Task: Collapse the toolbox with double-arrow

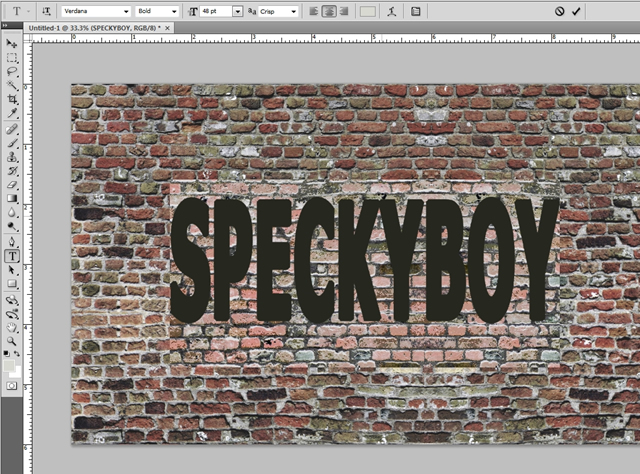Action: coord(4,25)
